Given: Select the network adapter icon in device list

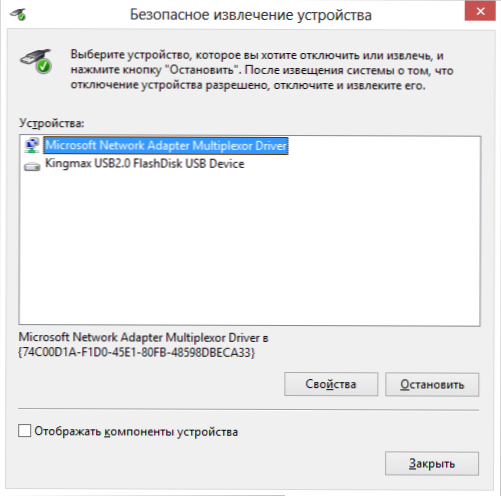Looking at the screenshot, I should click(x=32, y=145).
